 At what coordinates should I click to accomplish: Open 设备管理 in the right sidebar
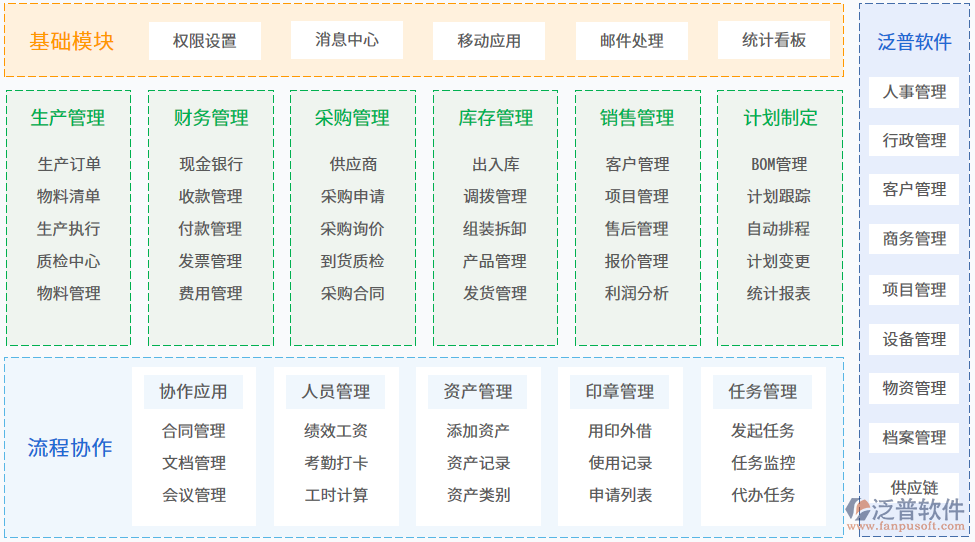914,340
